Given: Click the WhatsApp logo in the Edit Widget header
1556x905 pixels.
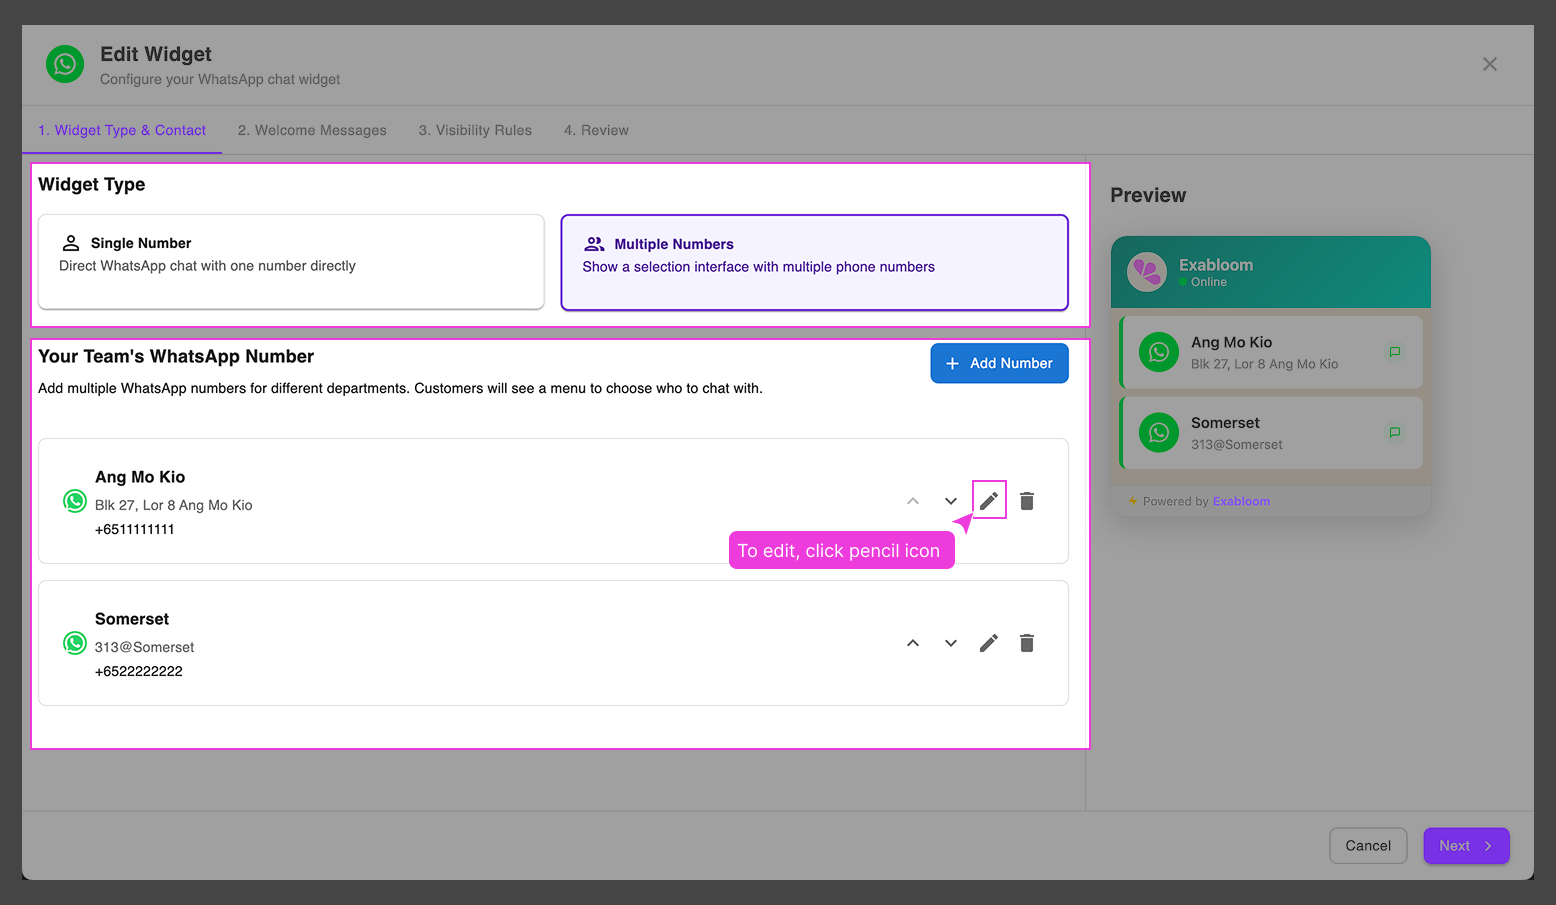Looking at the screenshot, I should (65, 64).
